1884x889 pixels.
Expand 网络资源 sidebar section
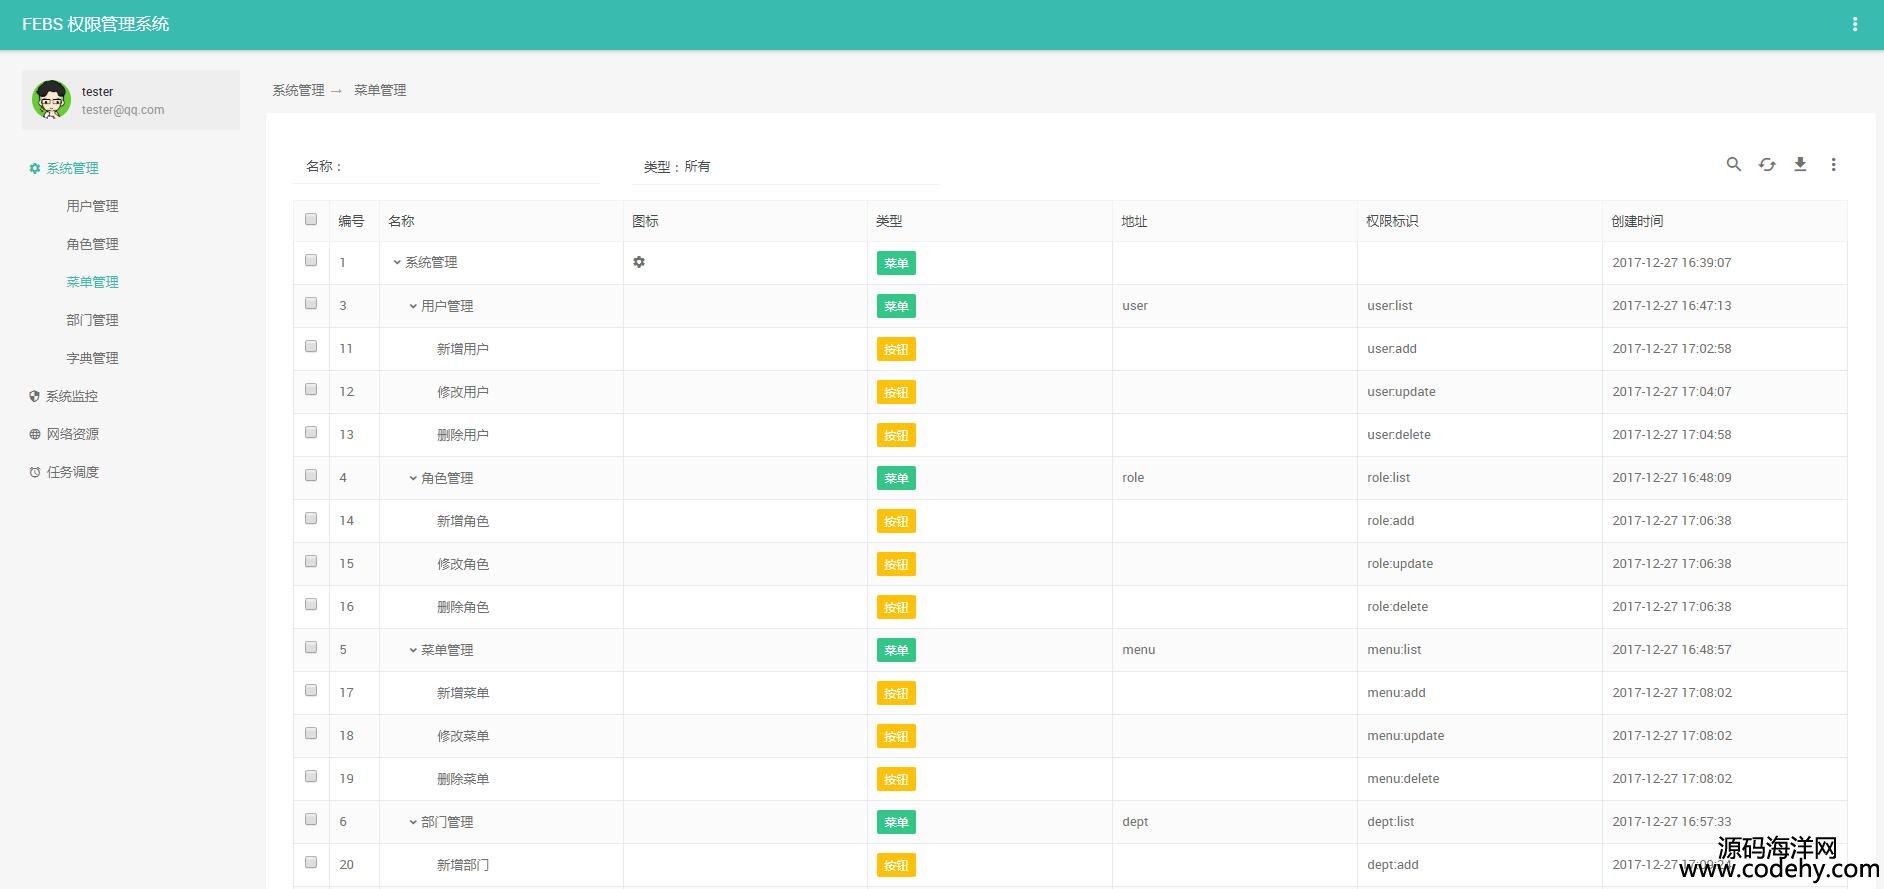(72, 434)
